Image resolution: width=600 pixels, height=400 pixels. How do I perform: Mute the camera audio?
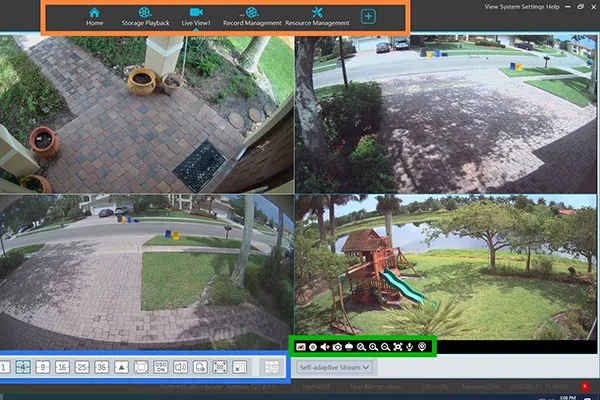click(x=325, y=346)
